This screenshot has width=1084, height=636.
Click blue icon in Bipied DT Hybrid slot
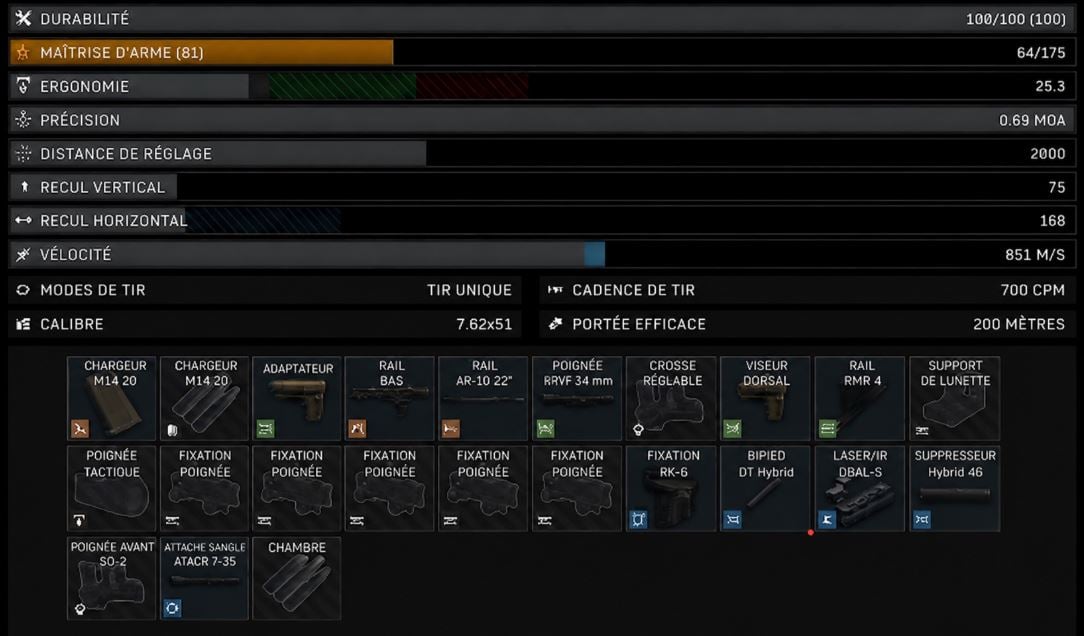[733, 519]
